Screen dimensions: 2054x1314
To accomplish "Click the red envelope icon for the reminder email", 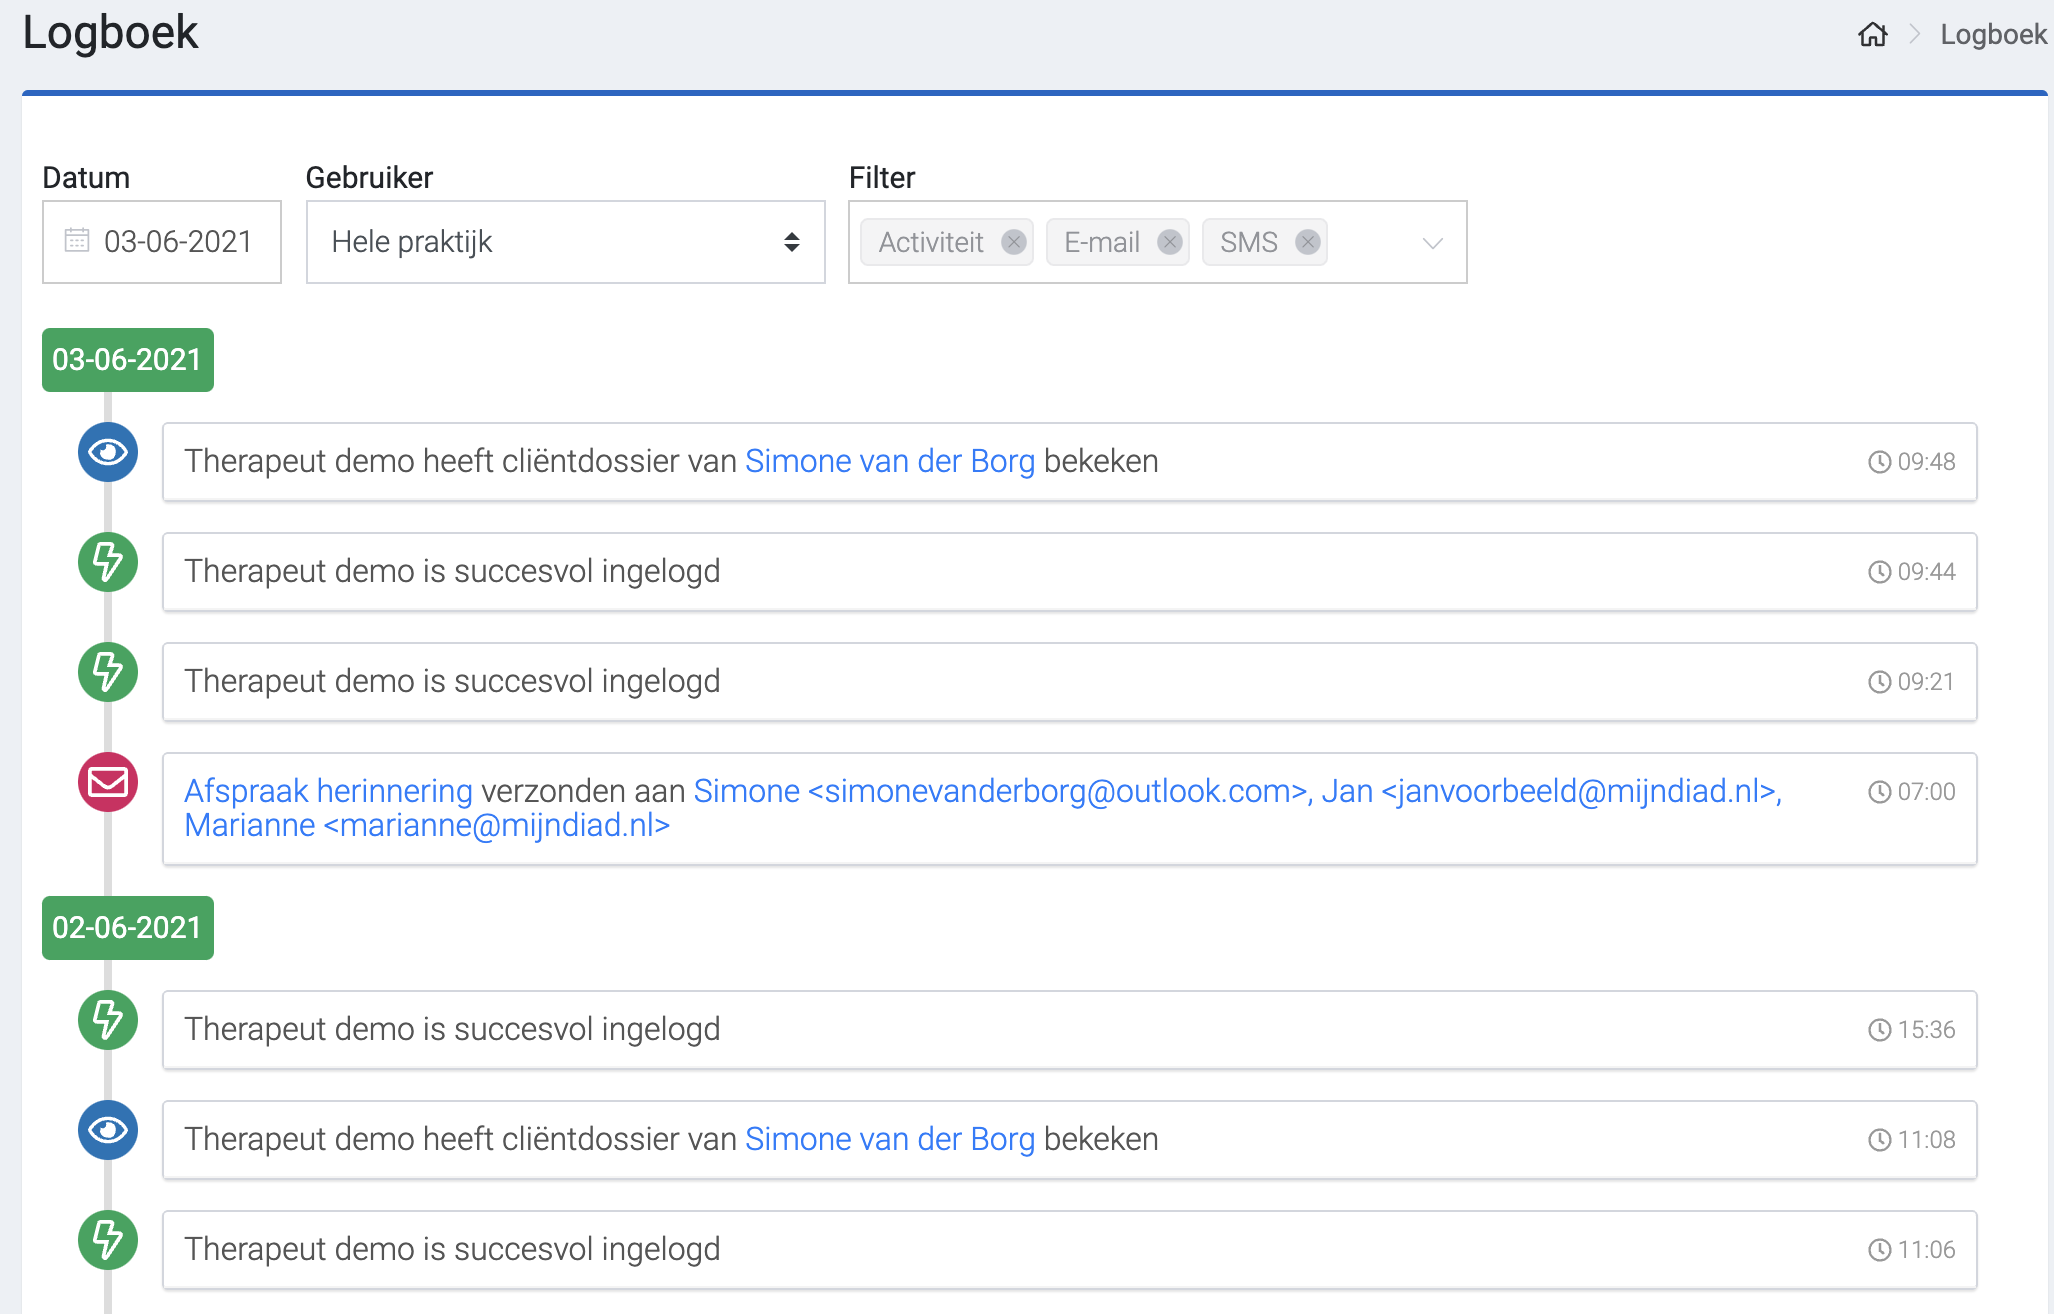I will [x=107, y=782].
